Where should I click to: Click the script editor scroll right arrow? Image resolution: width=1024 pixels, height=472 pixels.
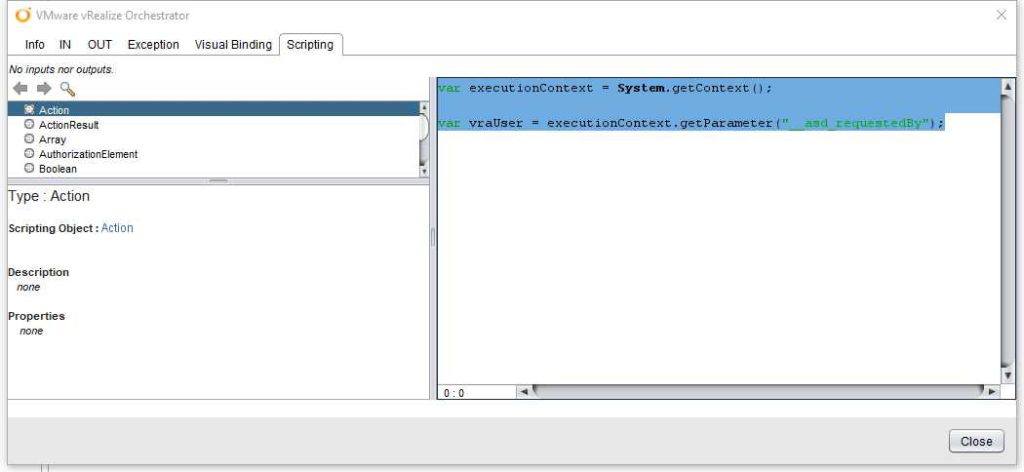pos(993,392)
